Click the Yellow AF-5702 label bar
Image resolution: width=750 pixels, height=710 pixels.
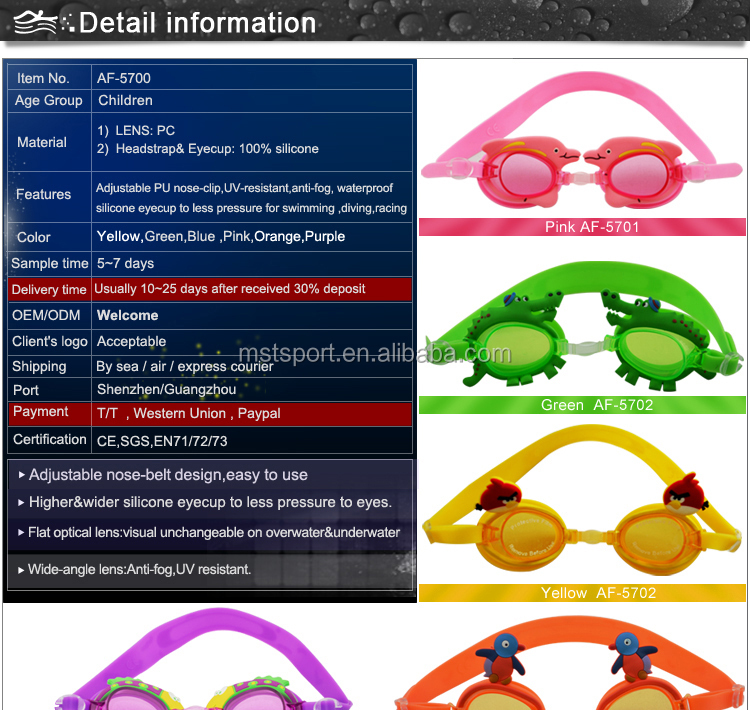[x=582, y=593]
